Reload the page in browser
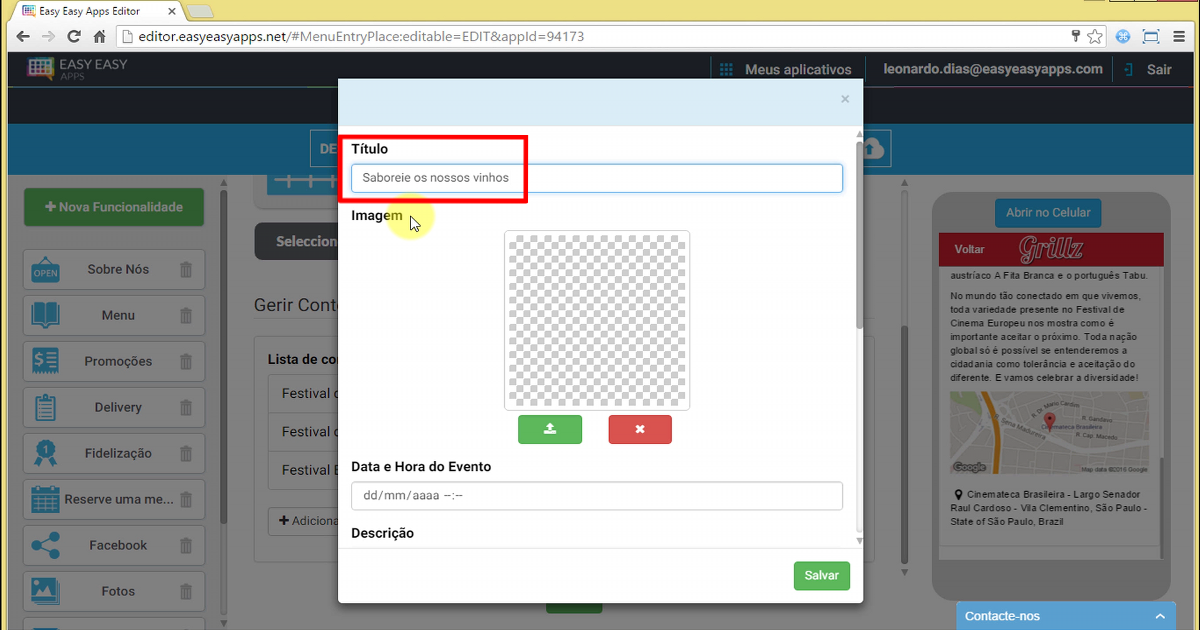 pyautogui.click(x=73, y=37)
